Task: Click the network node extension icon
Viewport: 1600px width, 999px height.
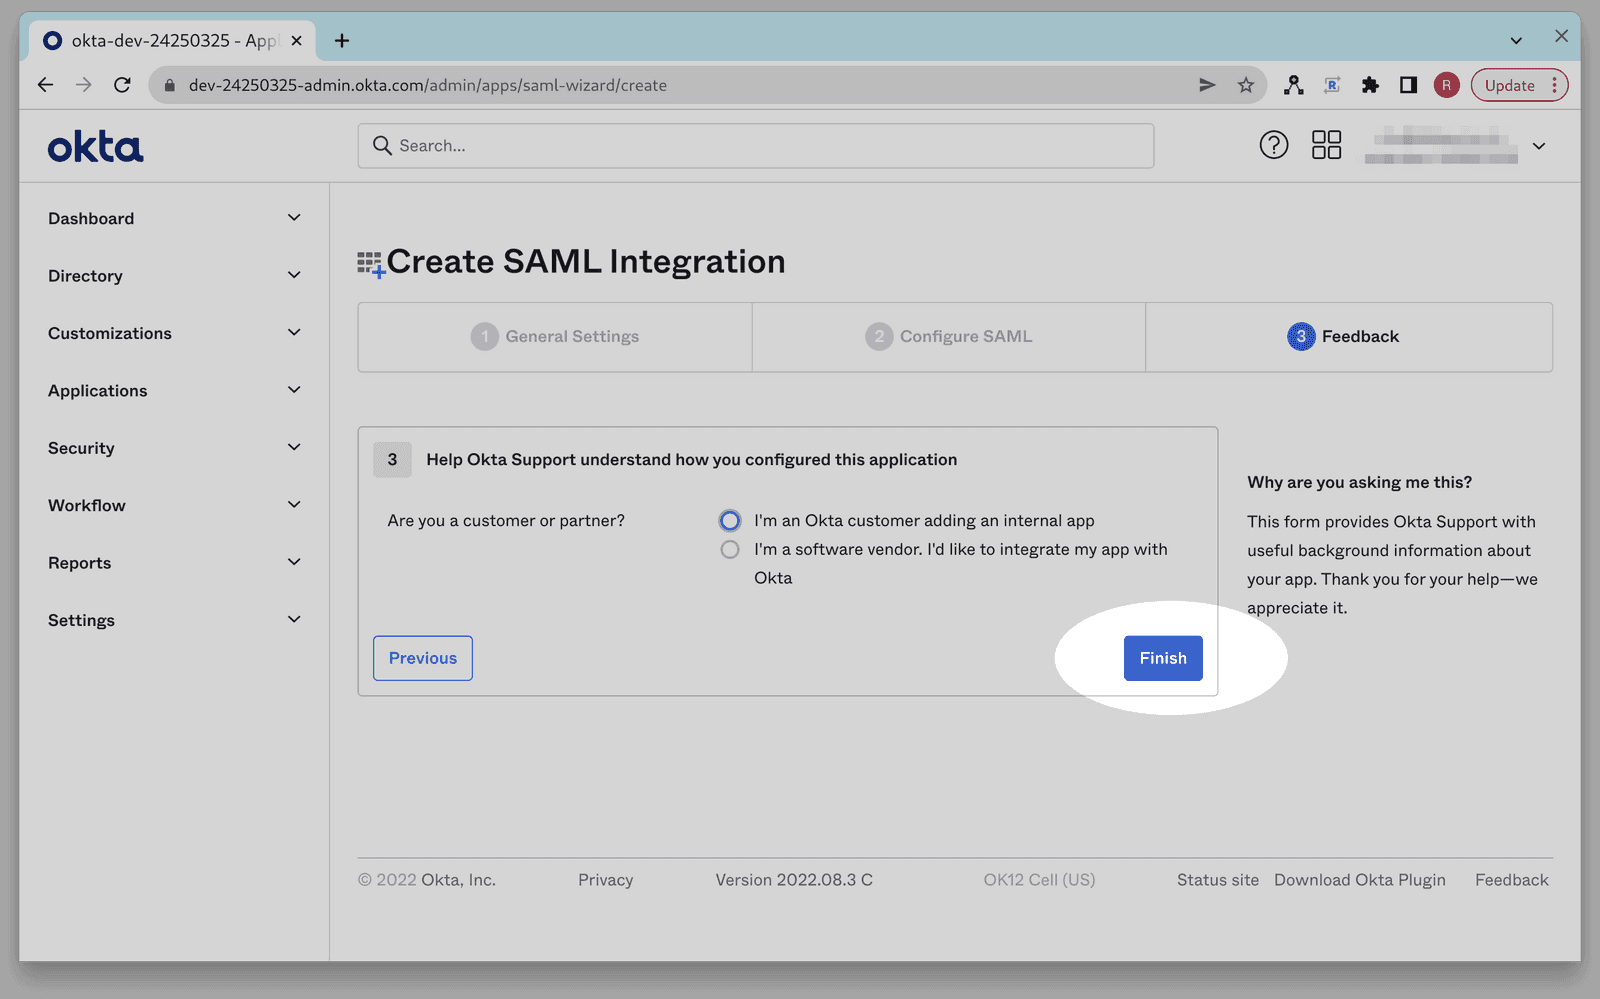Action: [1294, 85]
